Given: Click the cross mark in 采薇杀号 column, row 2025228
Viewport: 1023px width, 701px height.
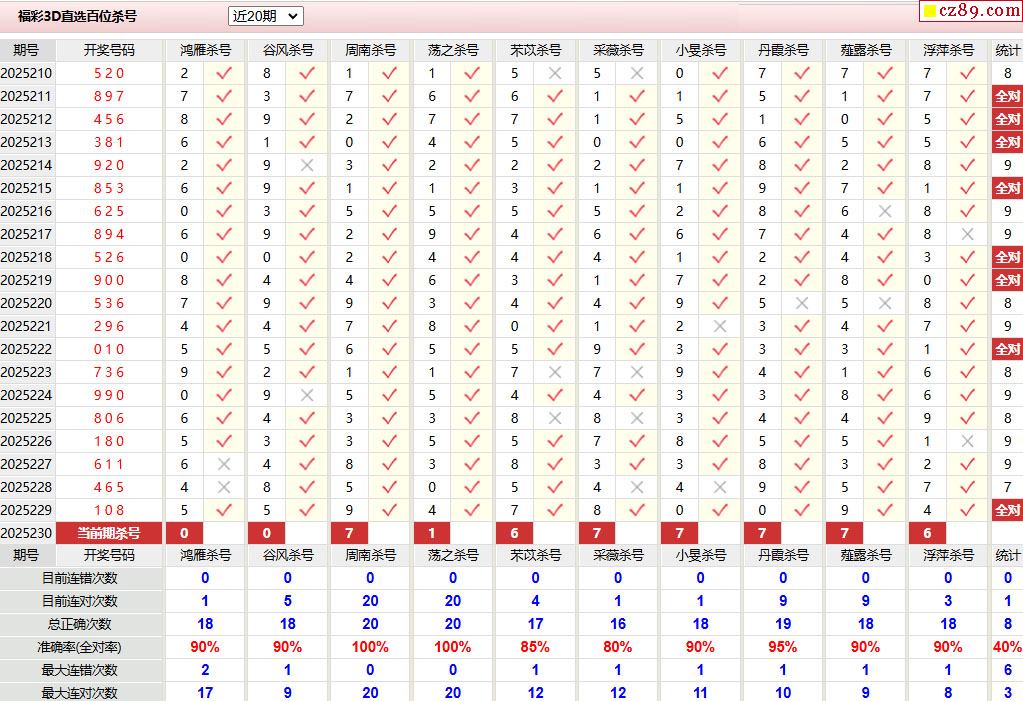Looking at the screenshot, I should point(637,487).
